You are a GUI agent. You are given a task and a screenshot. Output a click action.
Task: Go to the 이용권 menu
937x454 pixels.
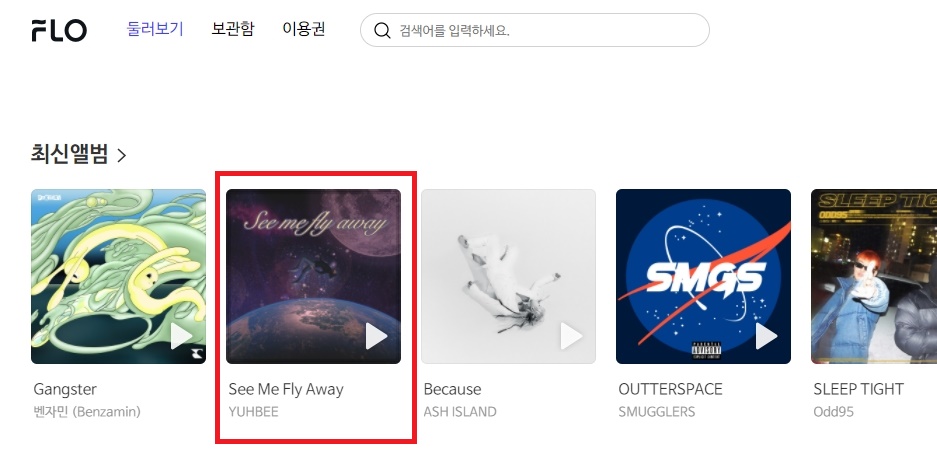(304, 29)
